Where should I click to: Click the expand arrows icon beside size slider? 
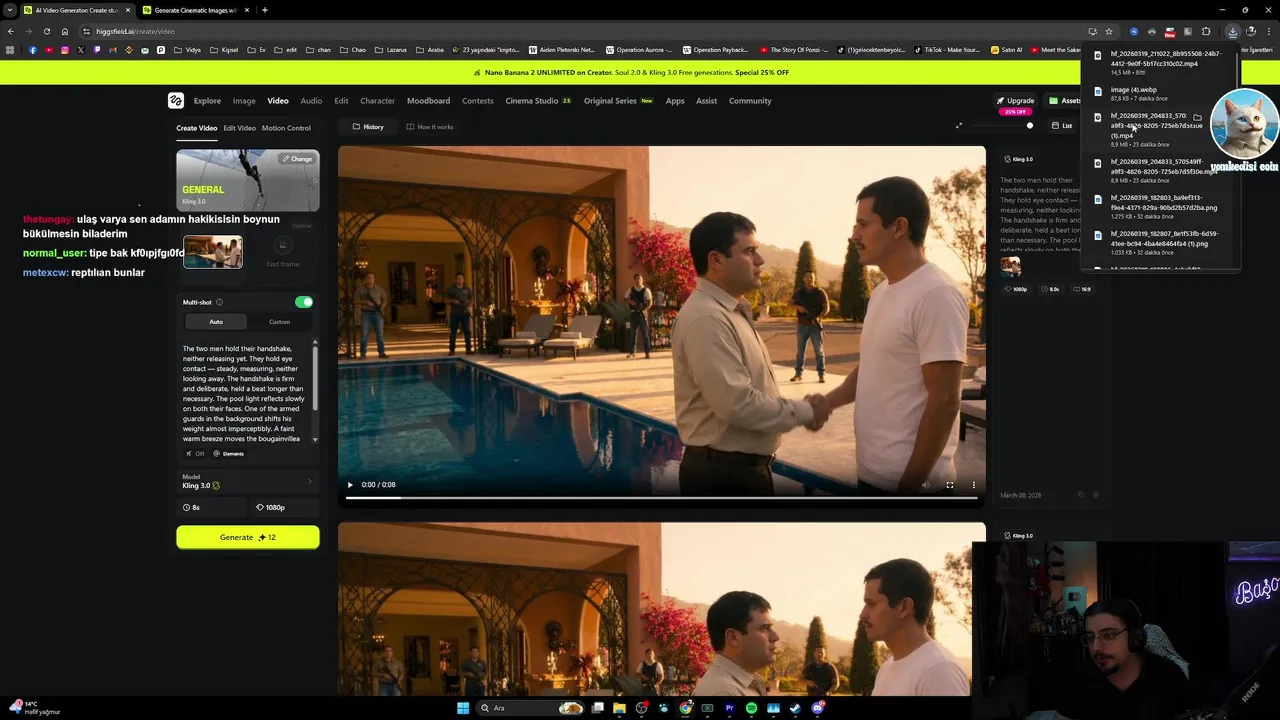point(959,126)
